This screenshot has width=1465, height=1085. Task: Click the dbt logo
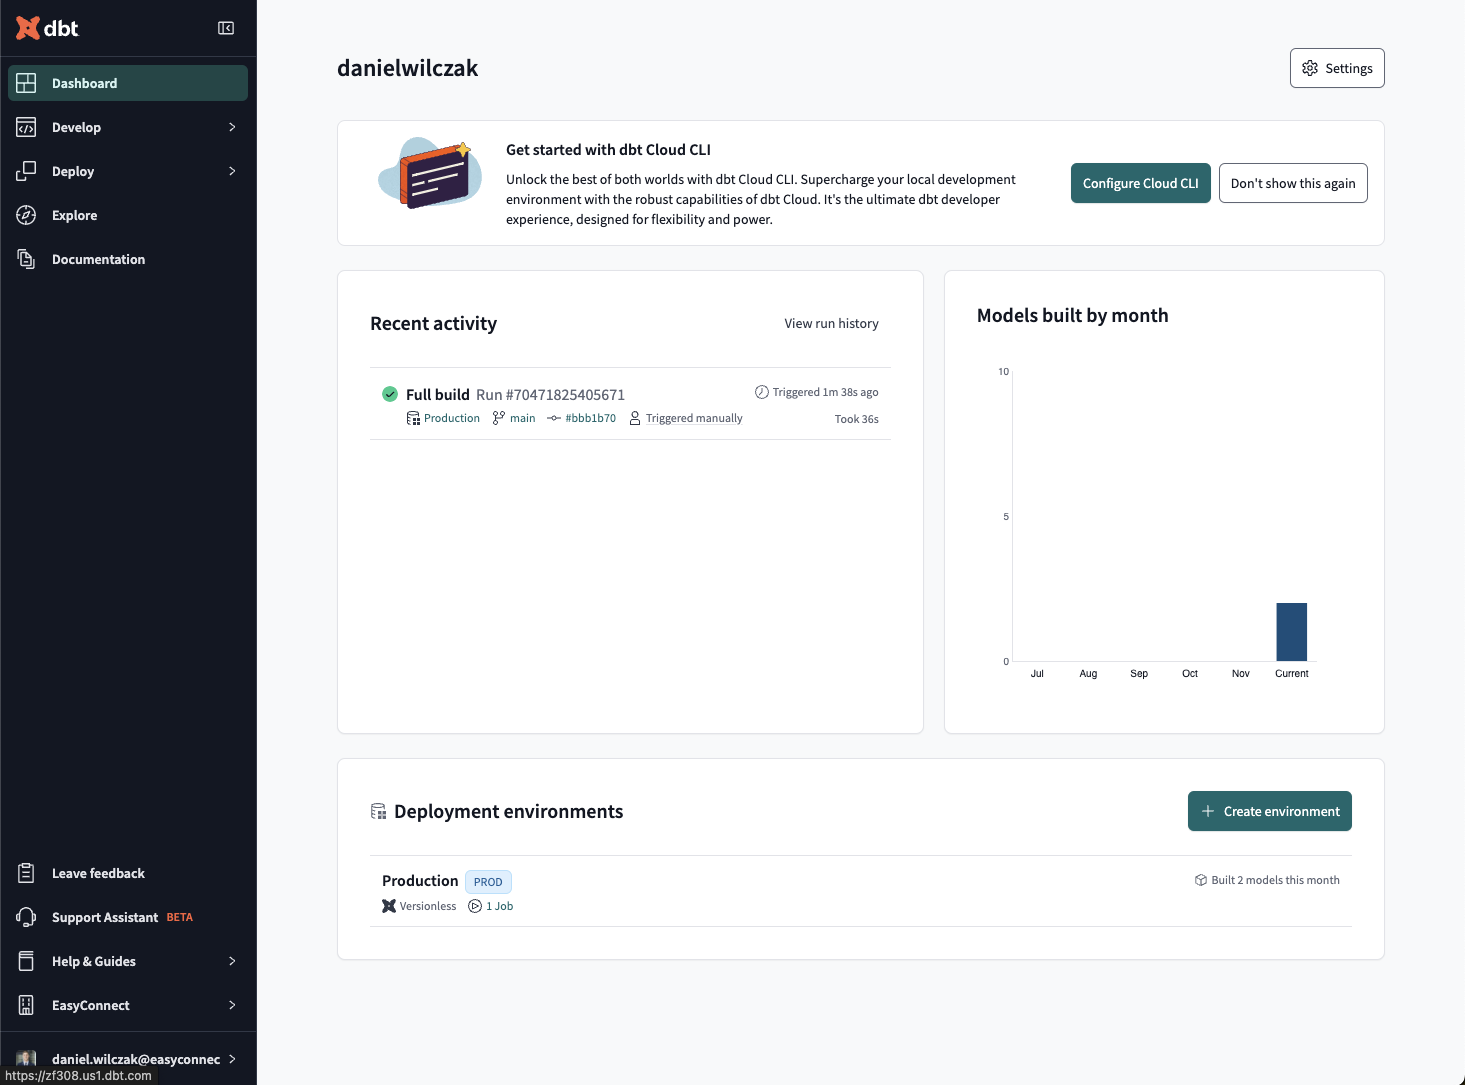pos(47,28)
